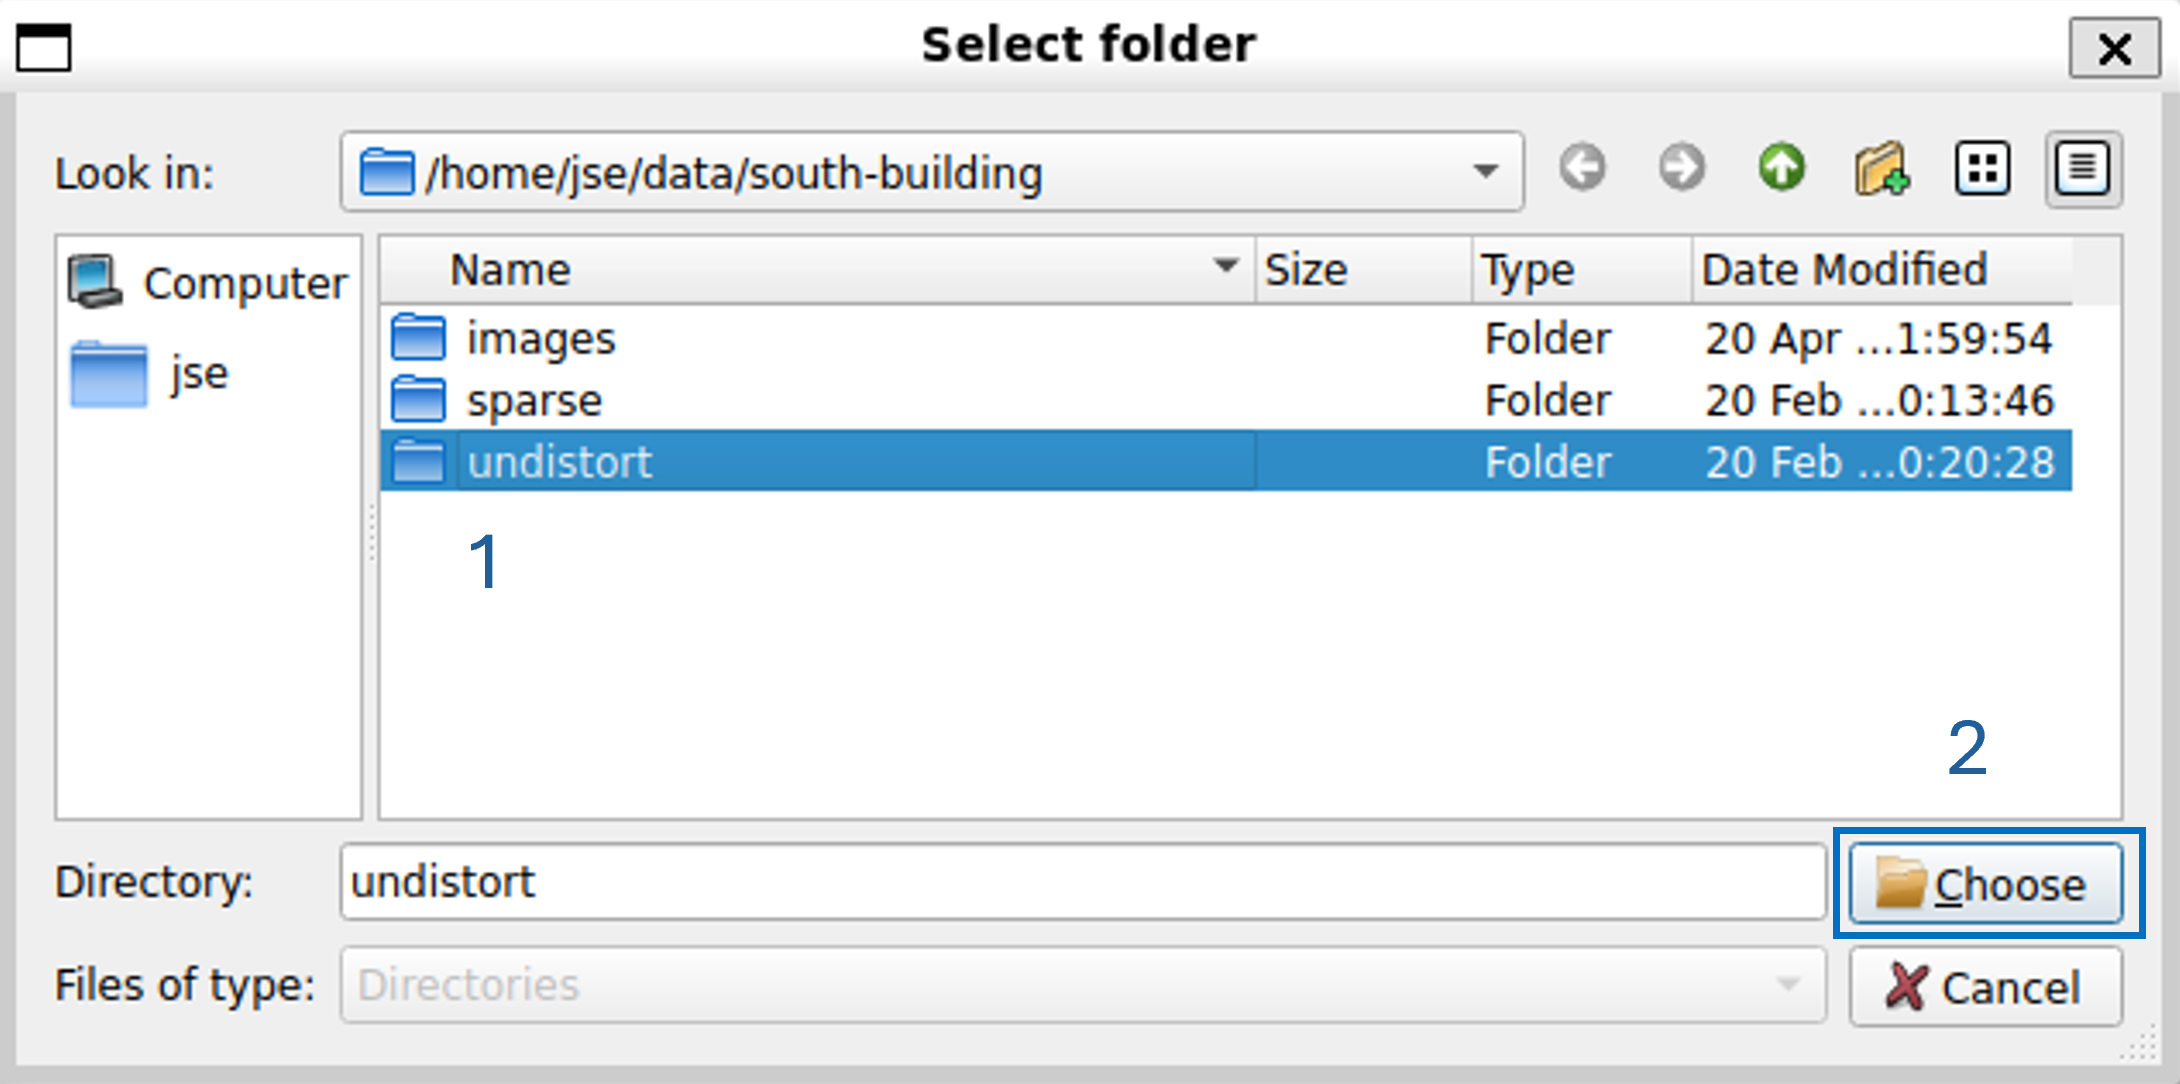Select the images folder
2180x1084 pixels.
tap(540, 339)
